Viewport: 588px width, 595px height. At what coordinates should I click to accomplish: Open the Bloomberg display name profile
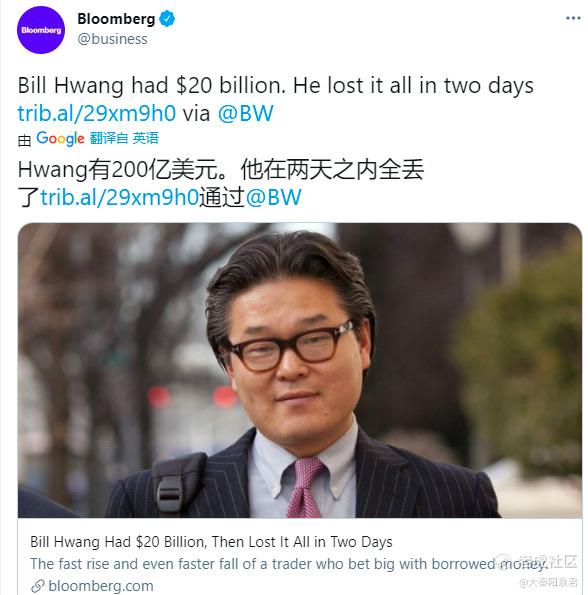point(116,19)
